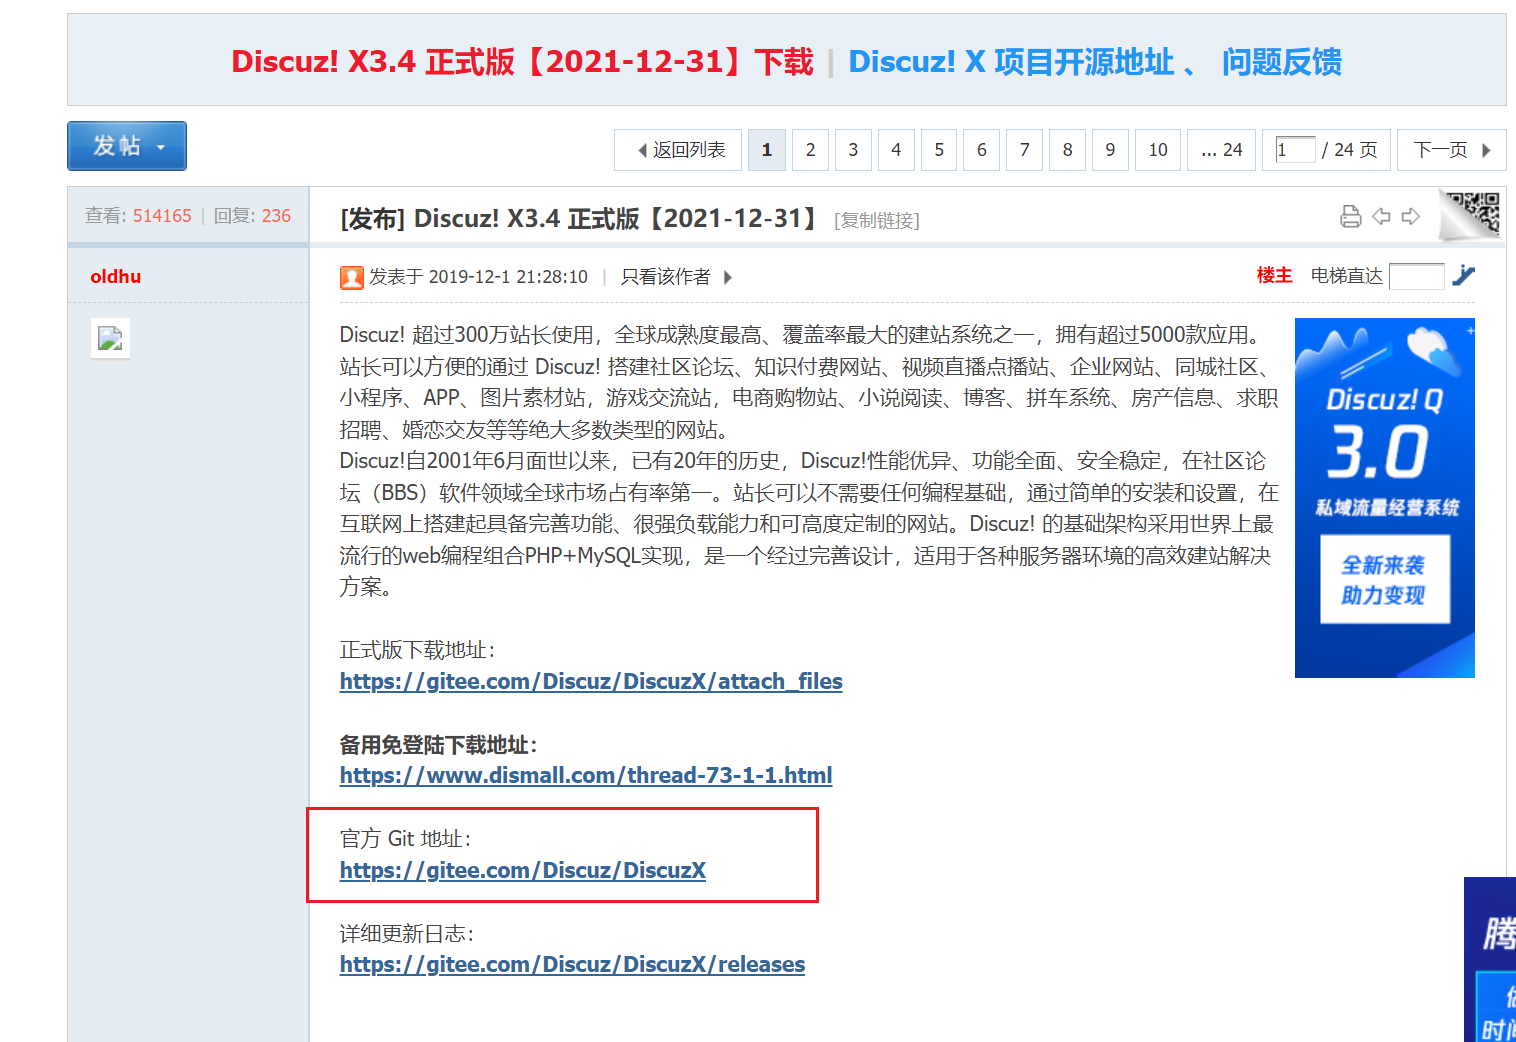This screenshot has height=1042, width=1516.
Task: Open the 发帖 dropdown button
Action: pos(127,146)
